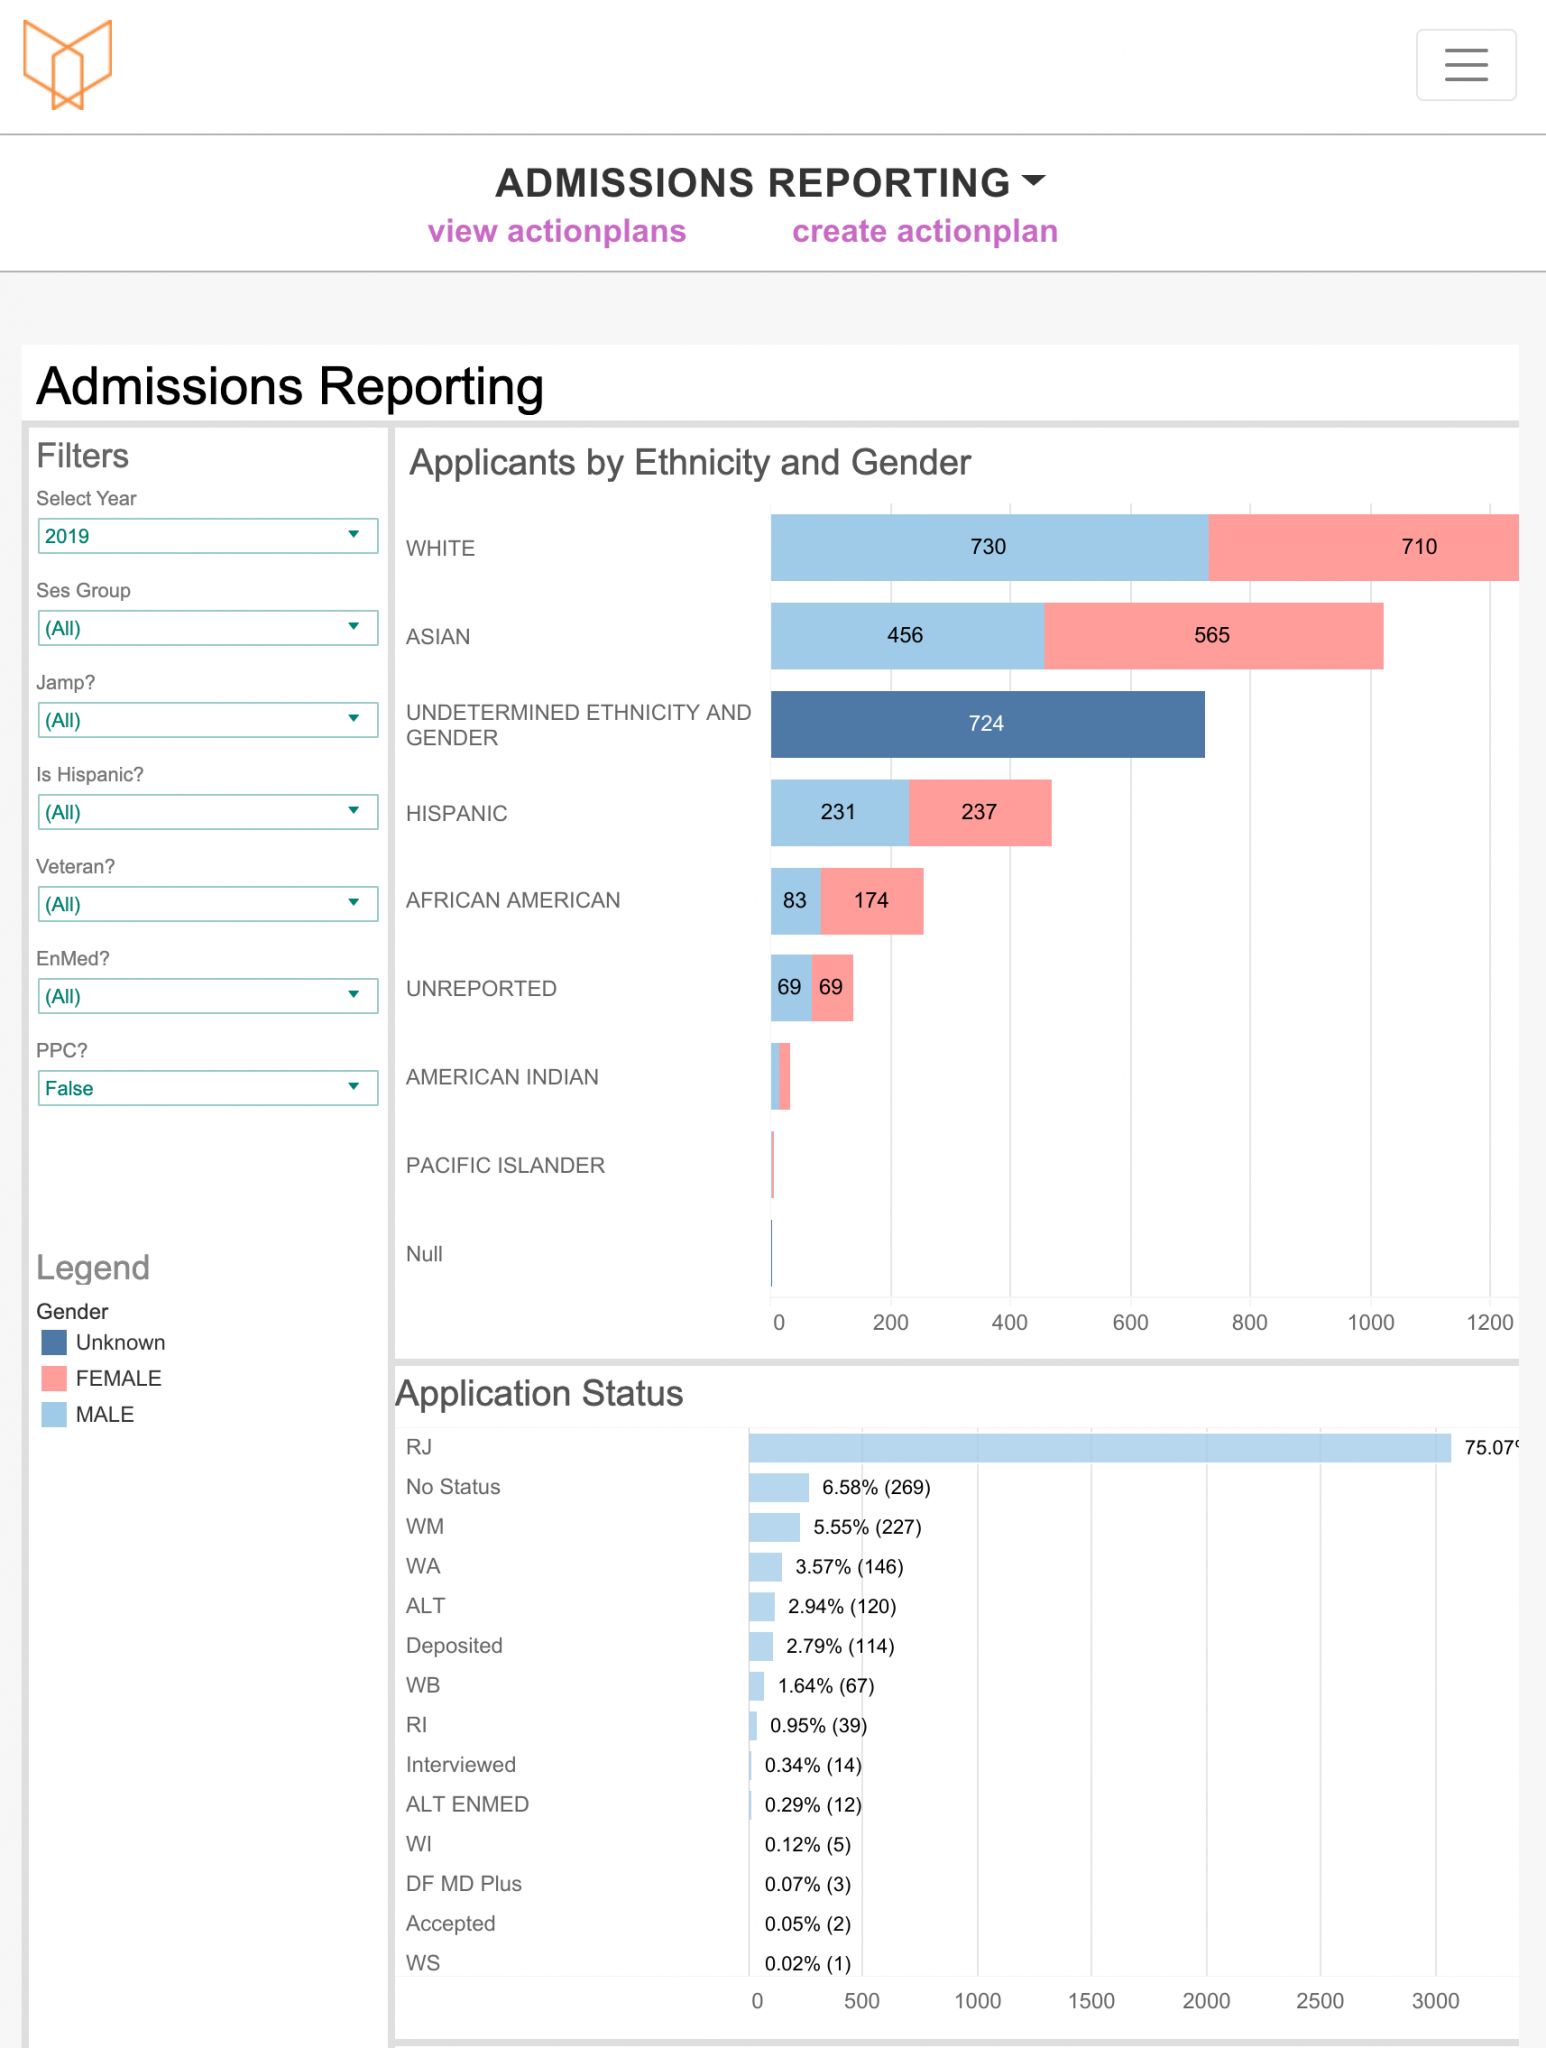1546x2048 pixels.
Task: Open the hamburger navigation menu
Action: click(1466, 65)
